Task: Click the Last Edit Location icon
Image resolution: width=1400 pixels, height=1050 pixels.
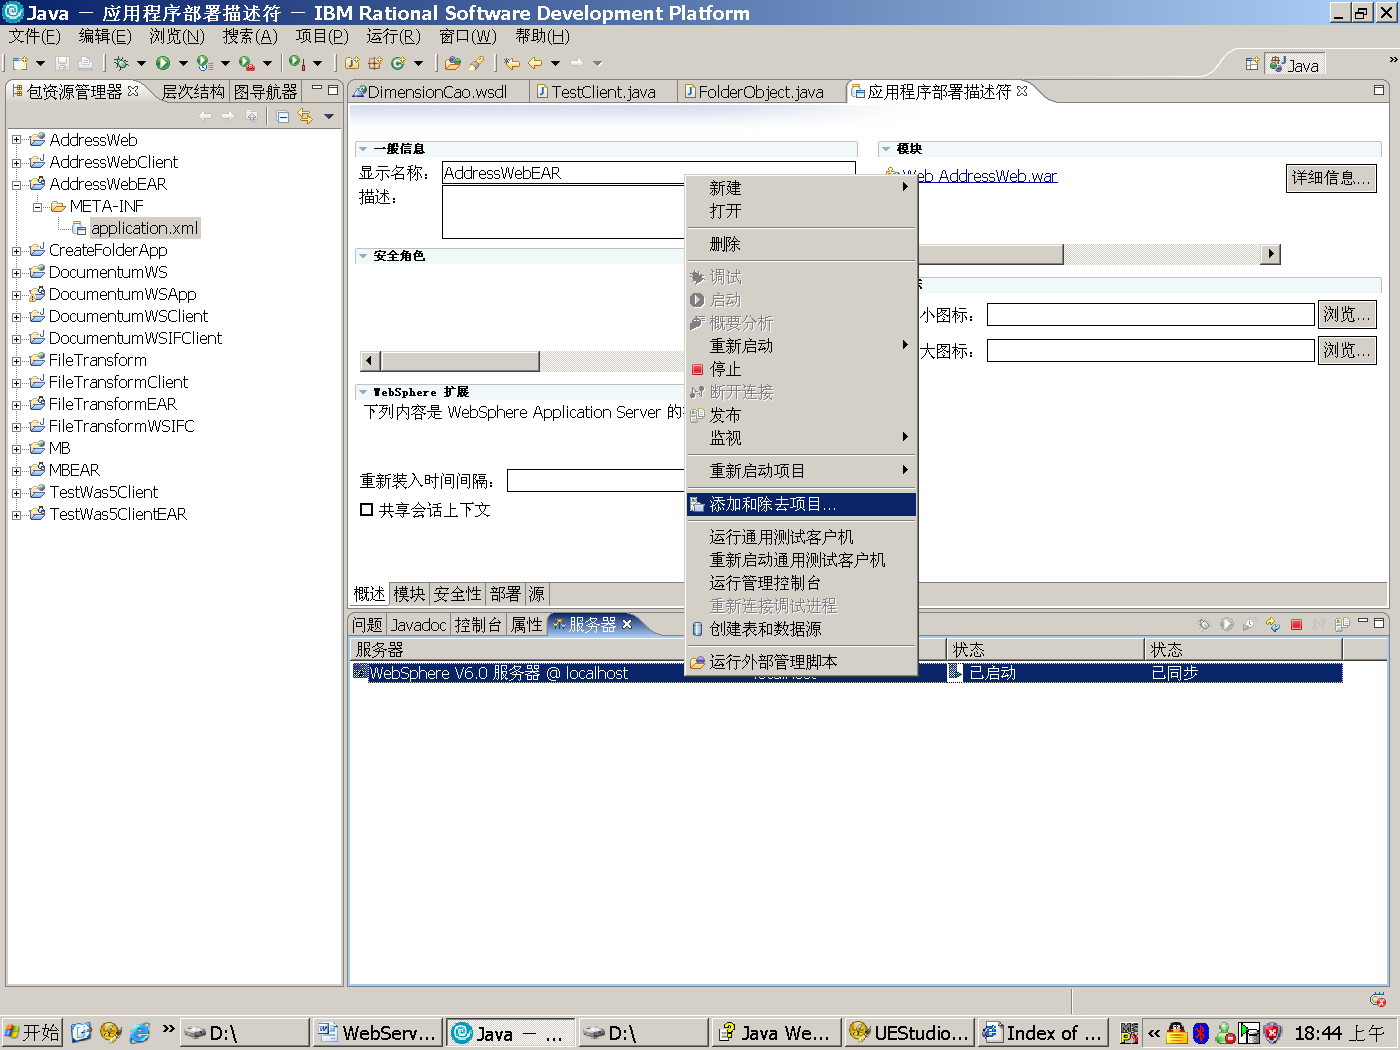Action: pyautogui.click(x=512, y=63)
